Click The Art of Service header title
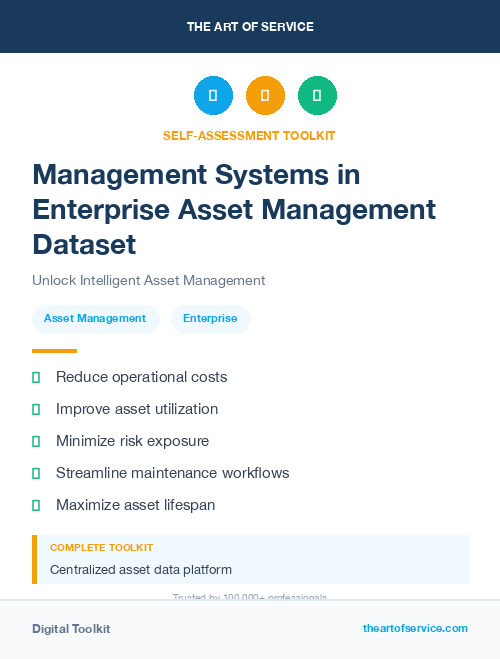The width and height of the screenshot is (500, 659). 250,27
